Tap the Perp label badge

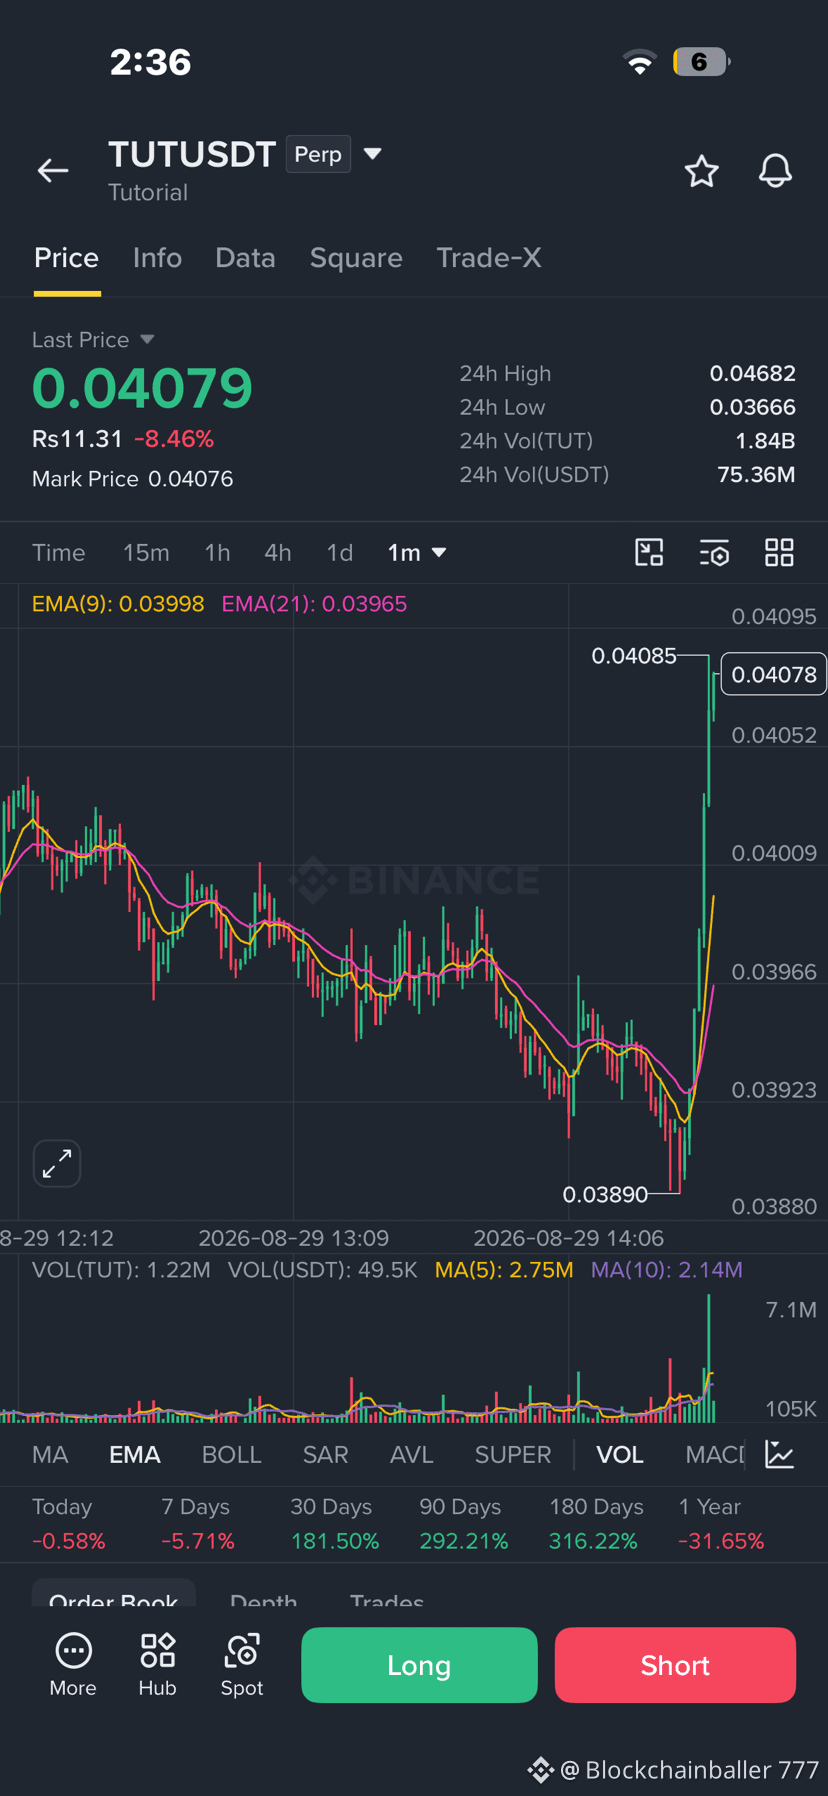pyautogui.click(x=318, y=154)
